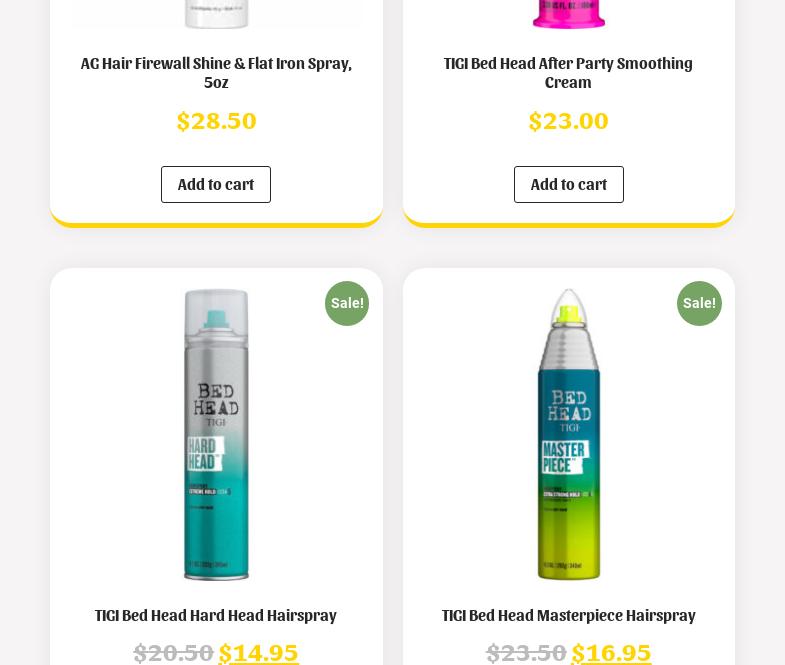Click the $23.00 price of Smoothing Cream
This screenshot has height=665, width=785.
tap(569, 121)
